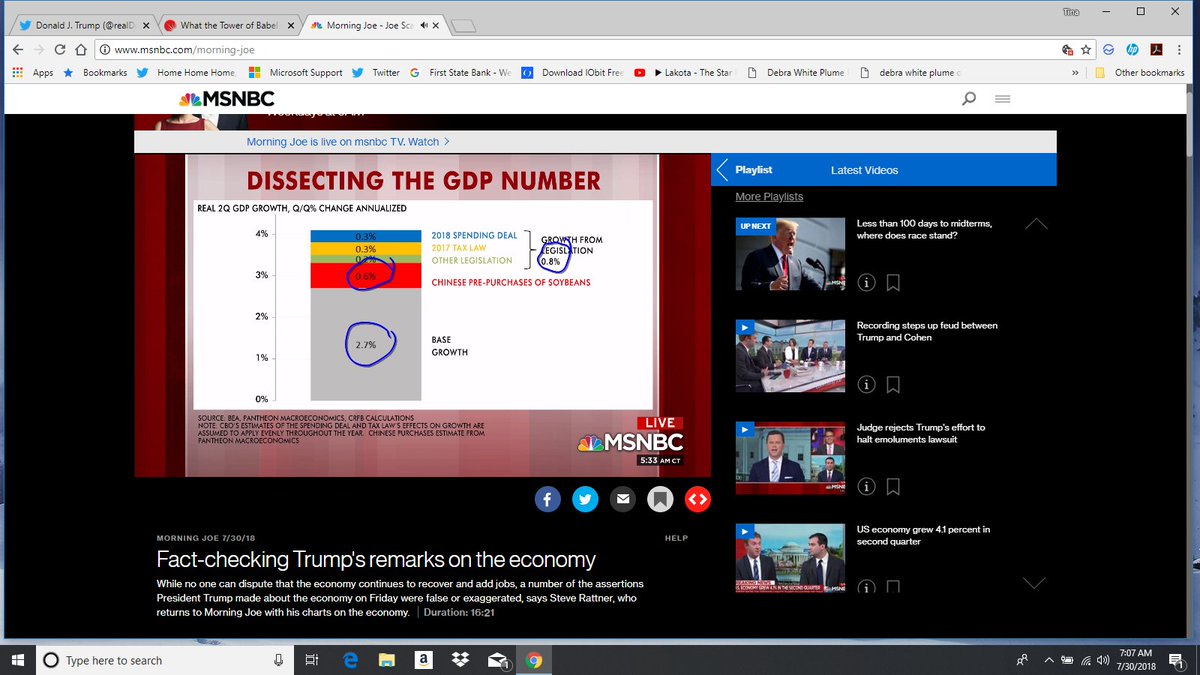The width and height of the screenshot is (1200, 675).
Task: Open the Adobe Acrobat extension icon
Action: pyautogui.click(x=1157, y=49)
